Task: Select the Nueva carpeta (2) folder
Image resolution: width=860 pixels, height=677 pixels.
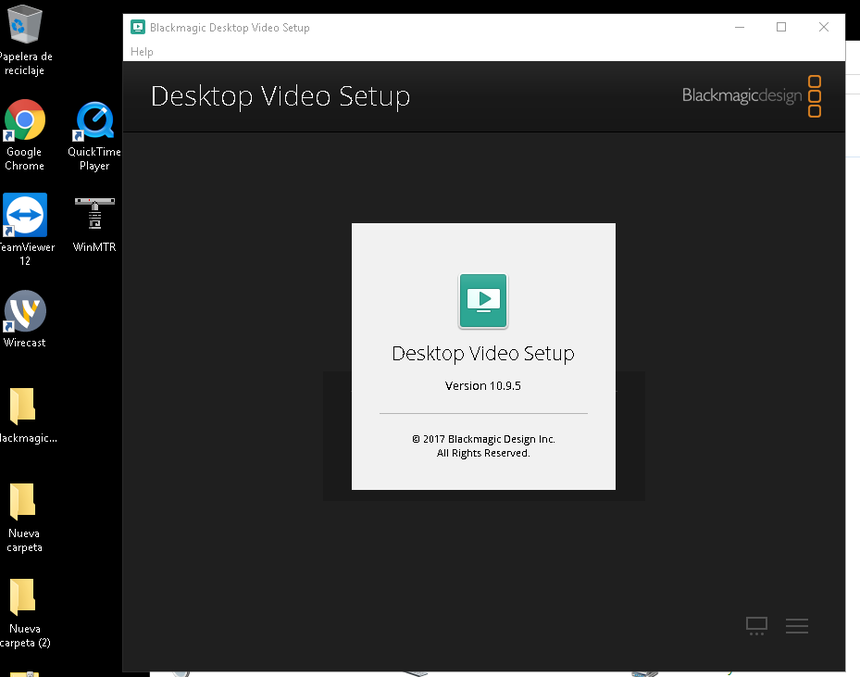Action: click(x=24, y=613)
